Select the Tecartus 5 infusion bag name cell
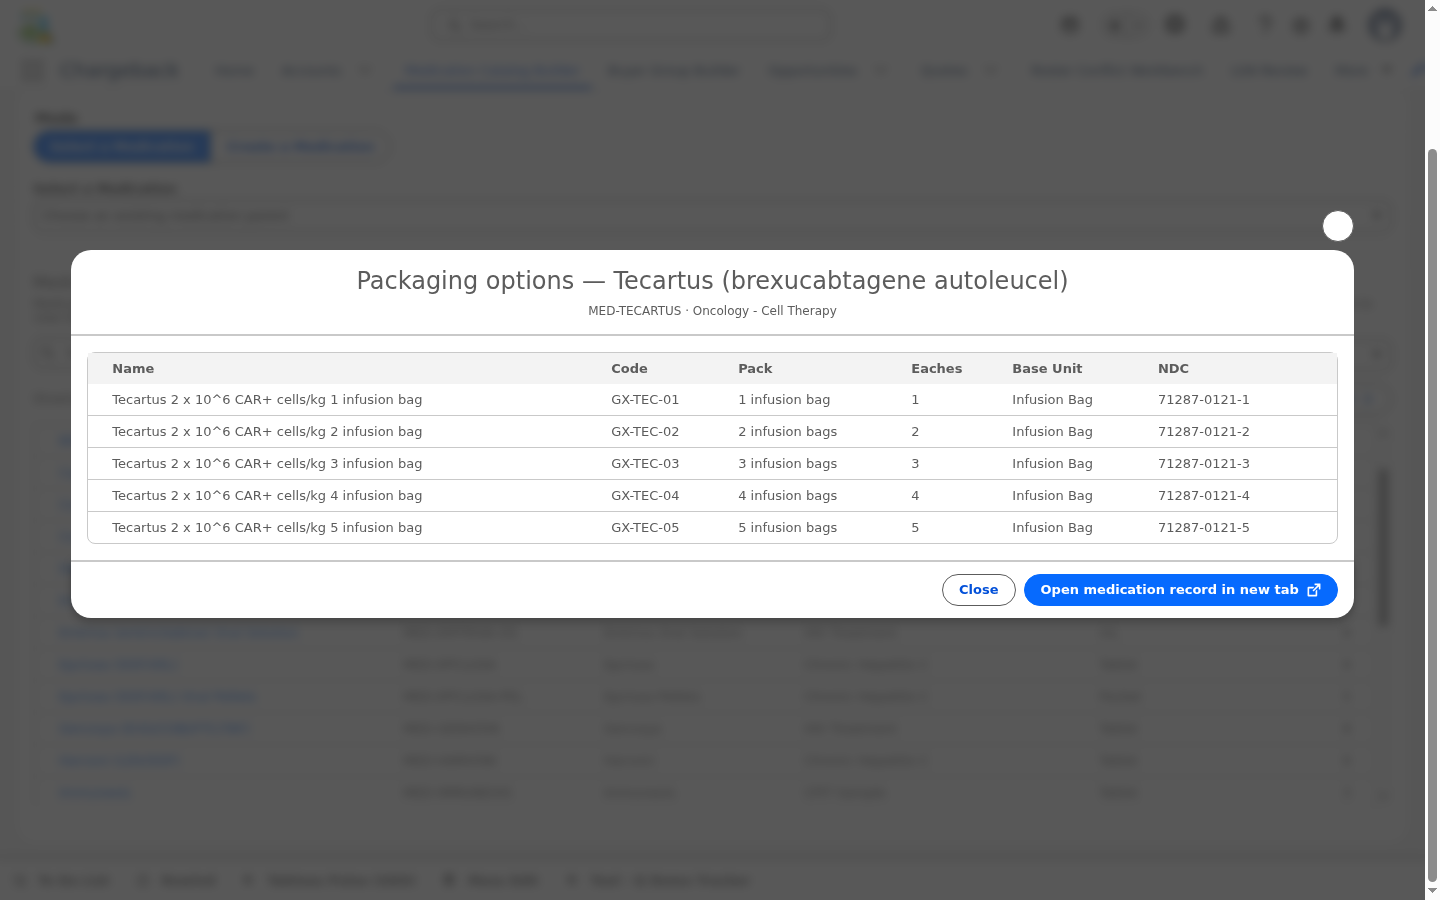Viewport: 1440px width, 900px height. tap(267, 528)
